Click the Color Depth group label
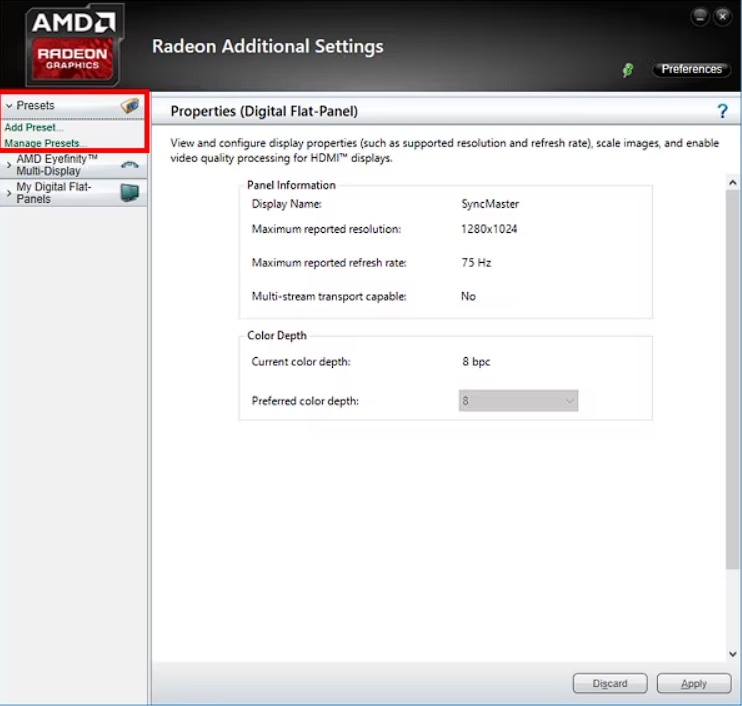The width and height of the screenshot is (742, 706). (x=277, y=335)
